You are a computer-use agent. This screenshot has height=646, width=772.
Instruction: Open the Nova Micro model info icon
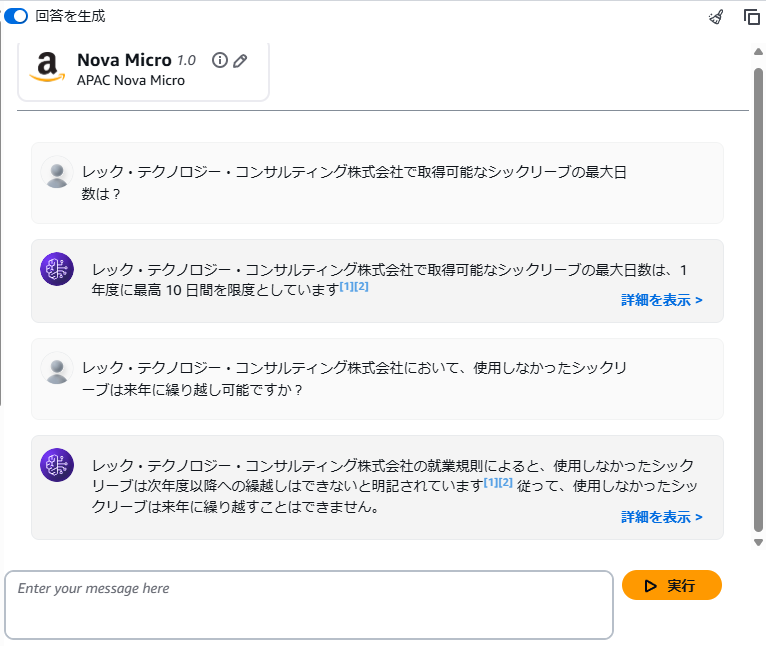point(220,60)
